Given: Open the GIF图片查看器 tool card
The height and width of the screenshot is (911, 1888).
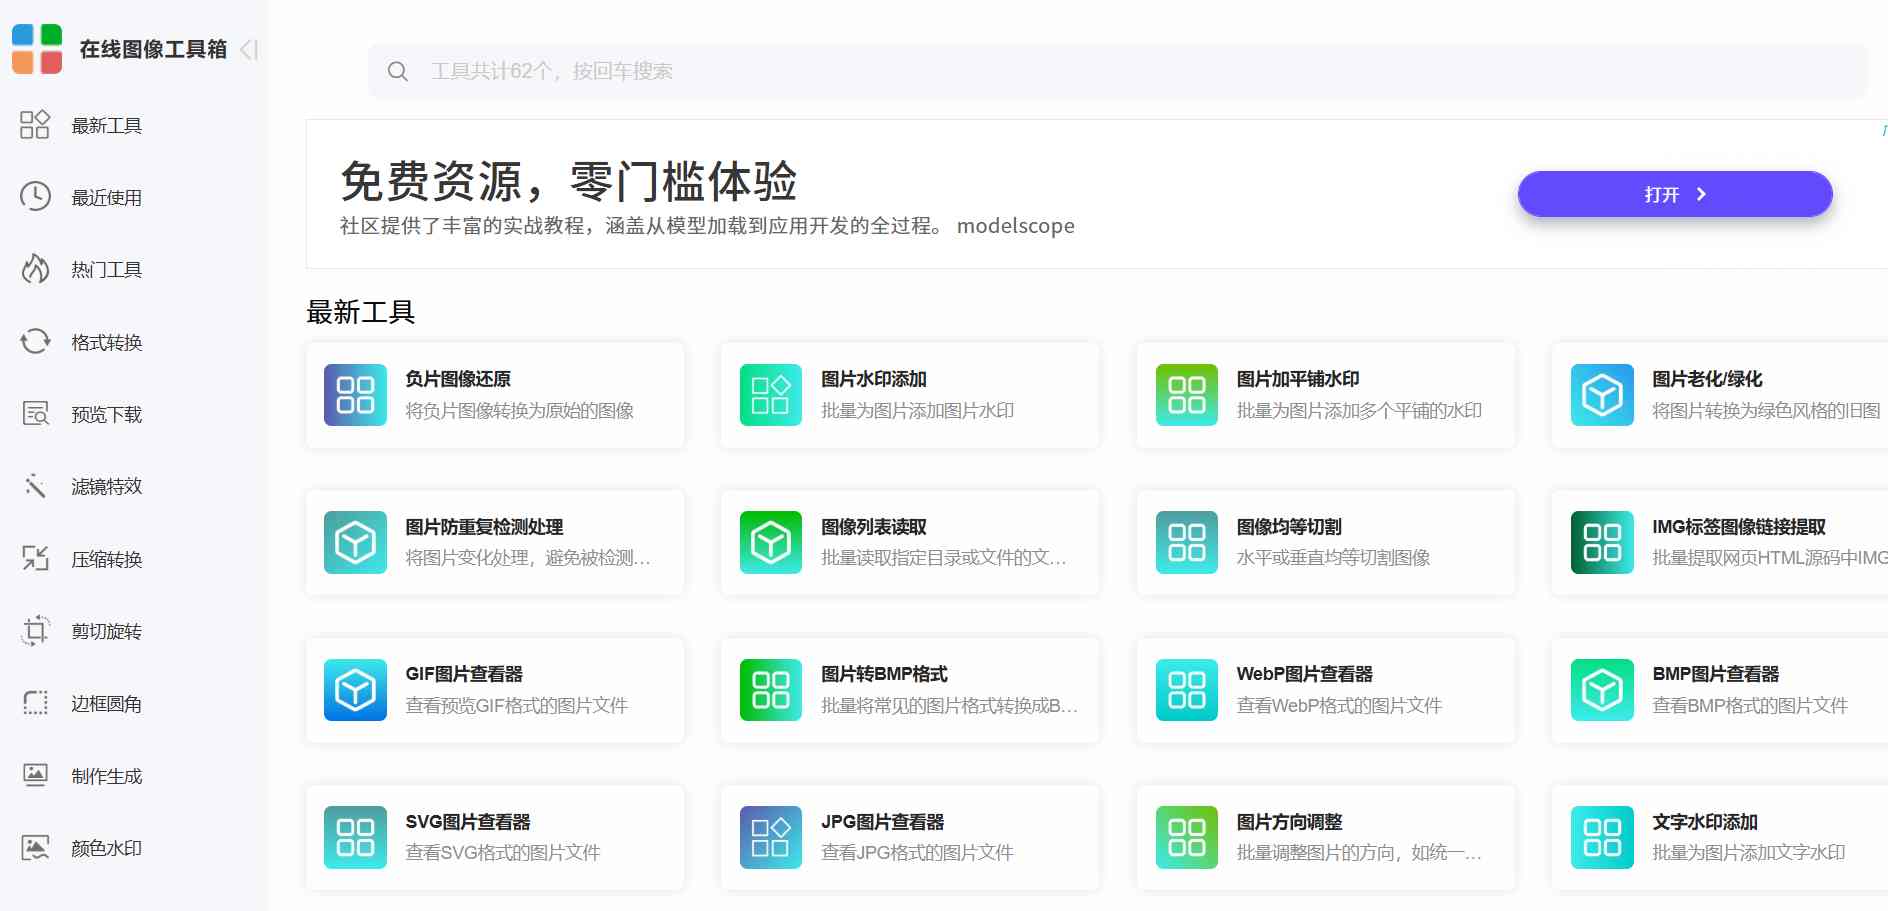Looking at the screenshot, I should coord(494,689).
